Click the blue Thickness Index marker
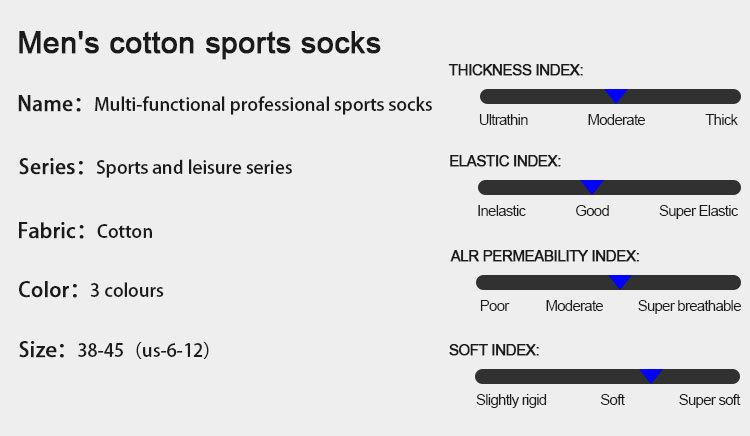The width and height of the screenshot is (750, 436). pyautogui.click(x=616, y=96)
